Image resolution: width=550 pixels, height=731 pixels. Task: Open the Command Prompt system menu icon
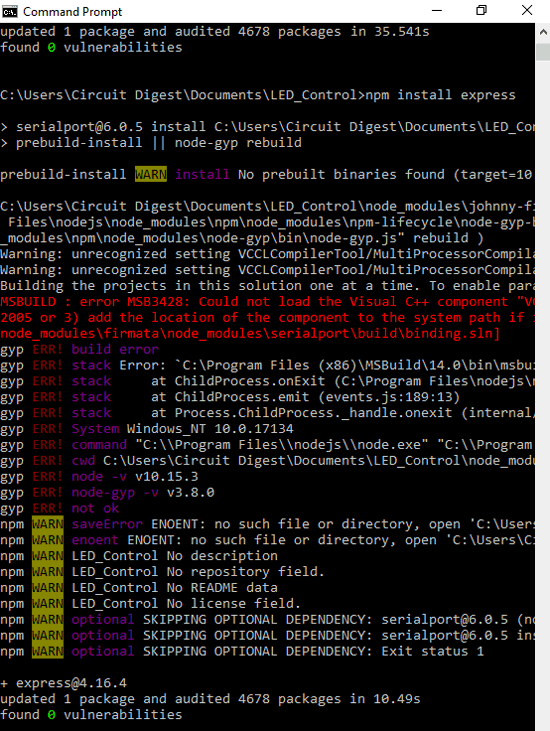tap(9, 11)
